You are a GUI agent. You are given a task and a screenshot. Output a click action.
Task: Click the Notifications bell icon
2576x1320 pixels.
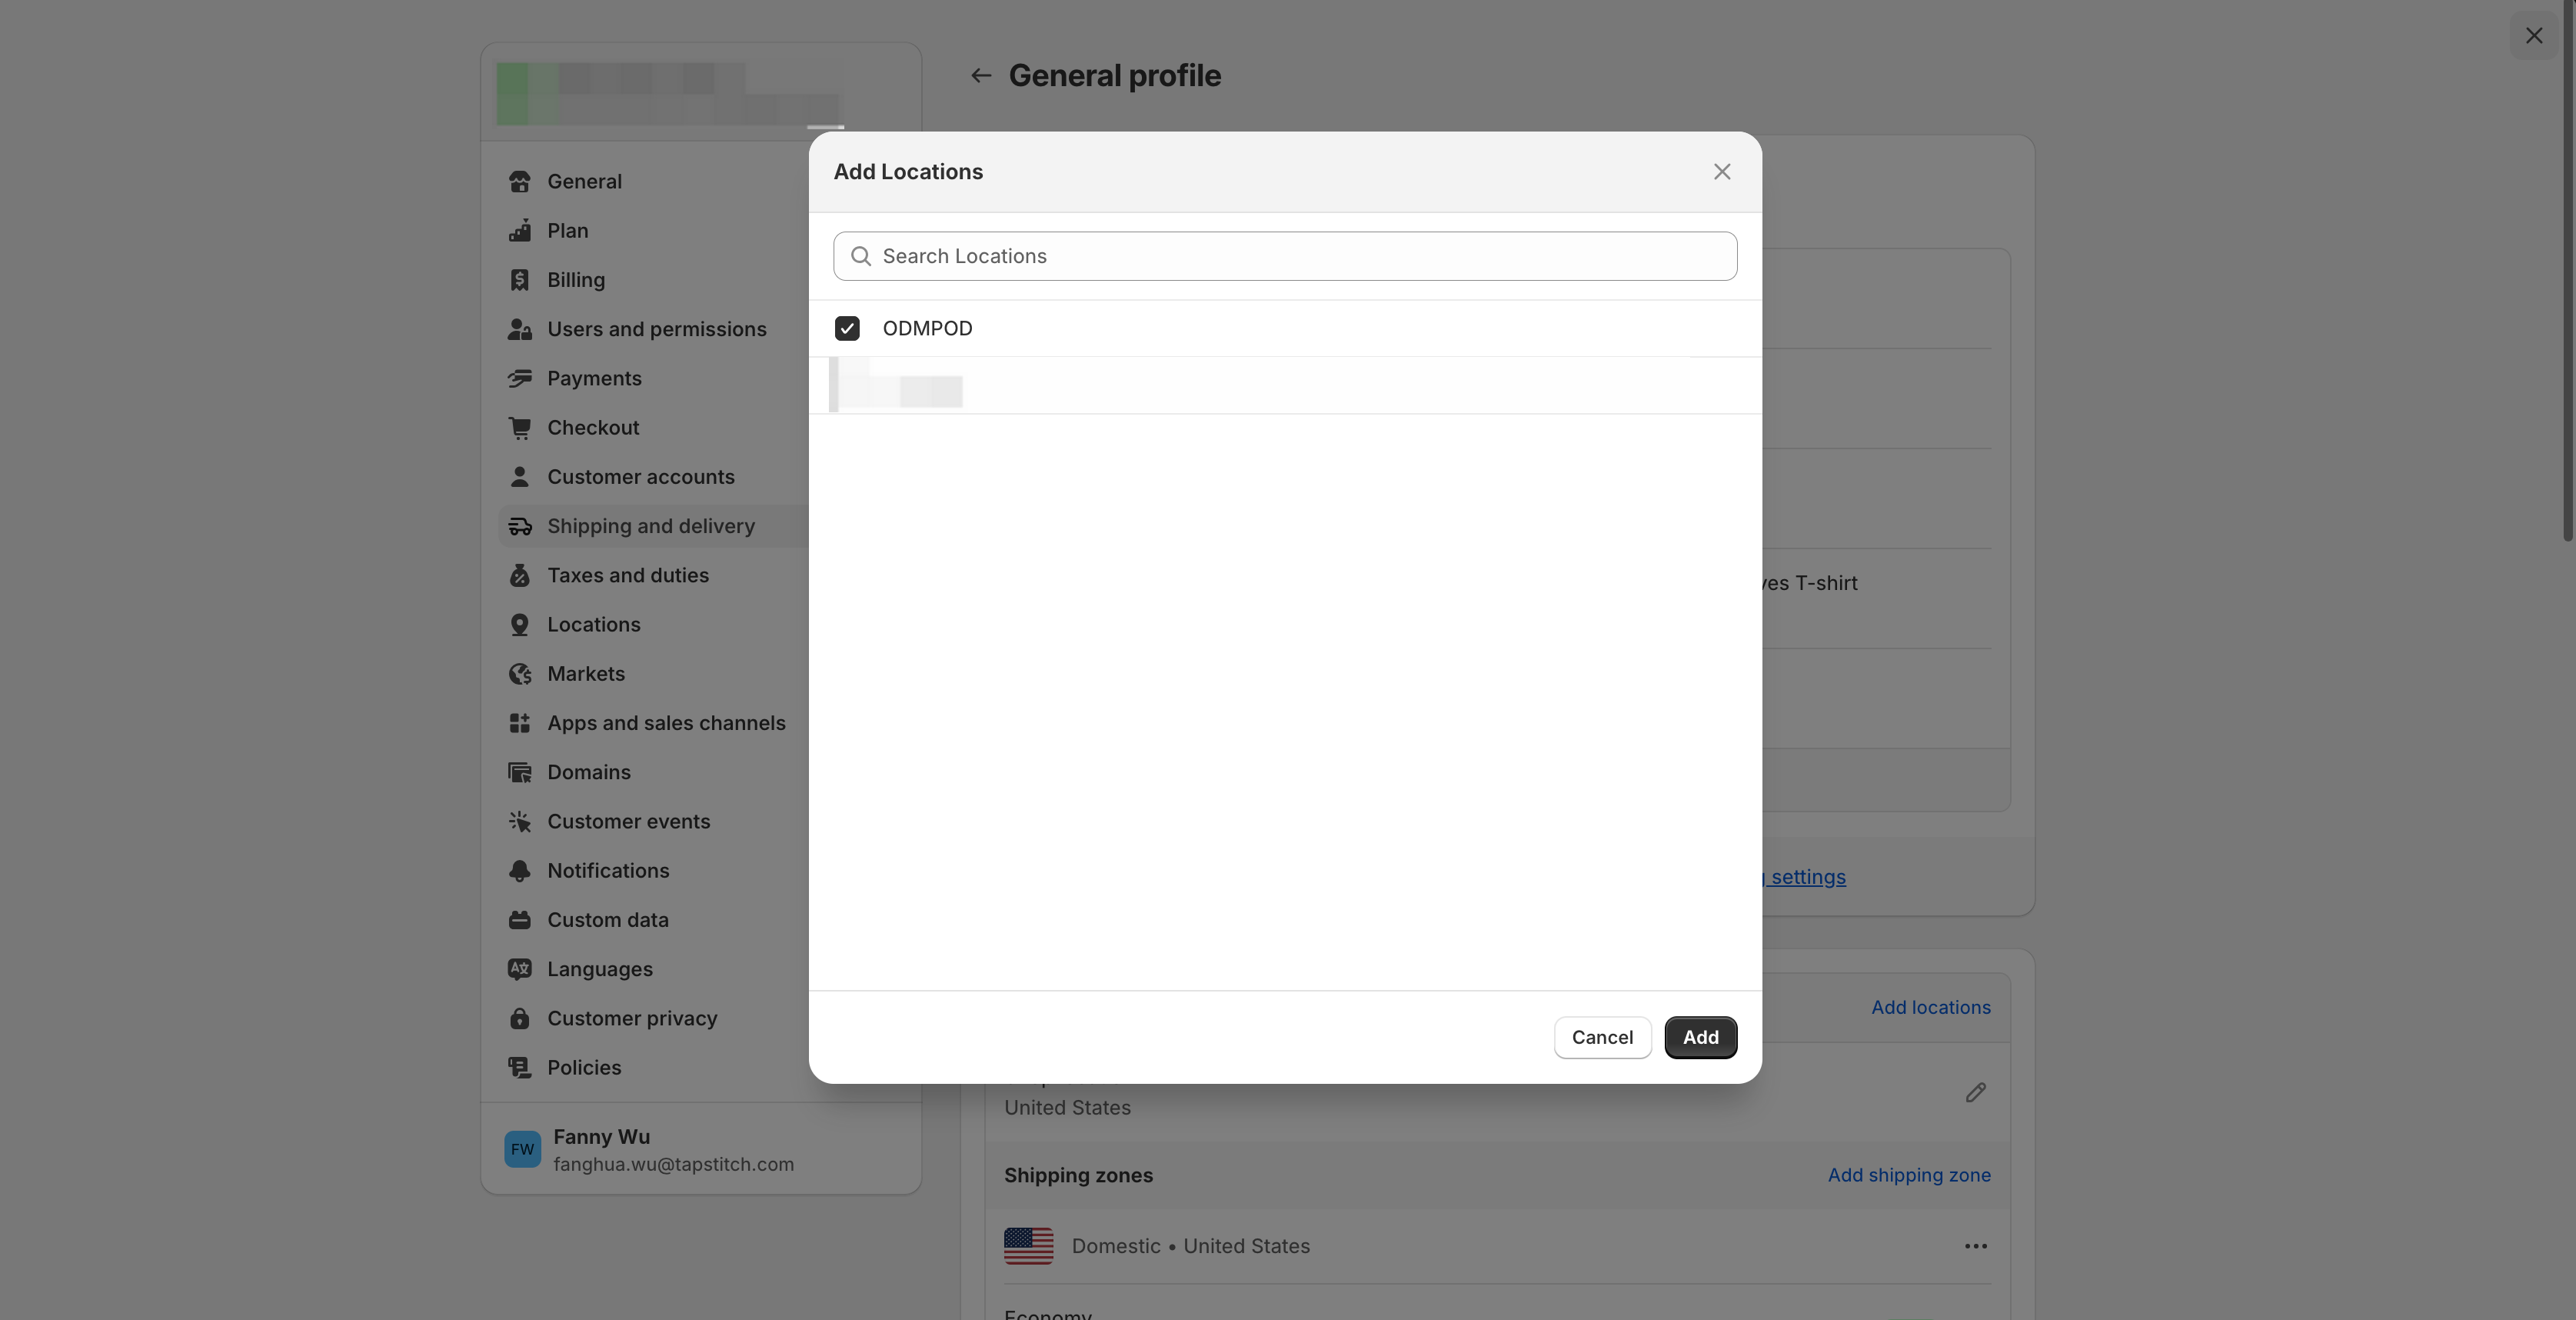click(519, 871)
